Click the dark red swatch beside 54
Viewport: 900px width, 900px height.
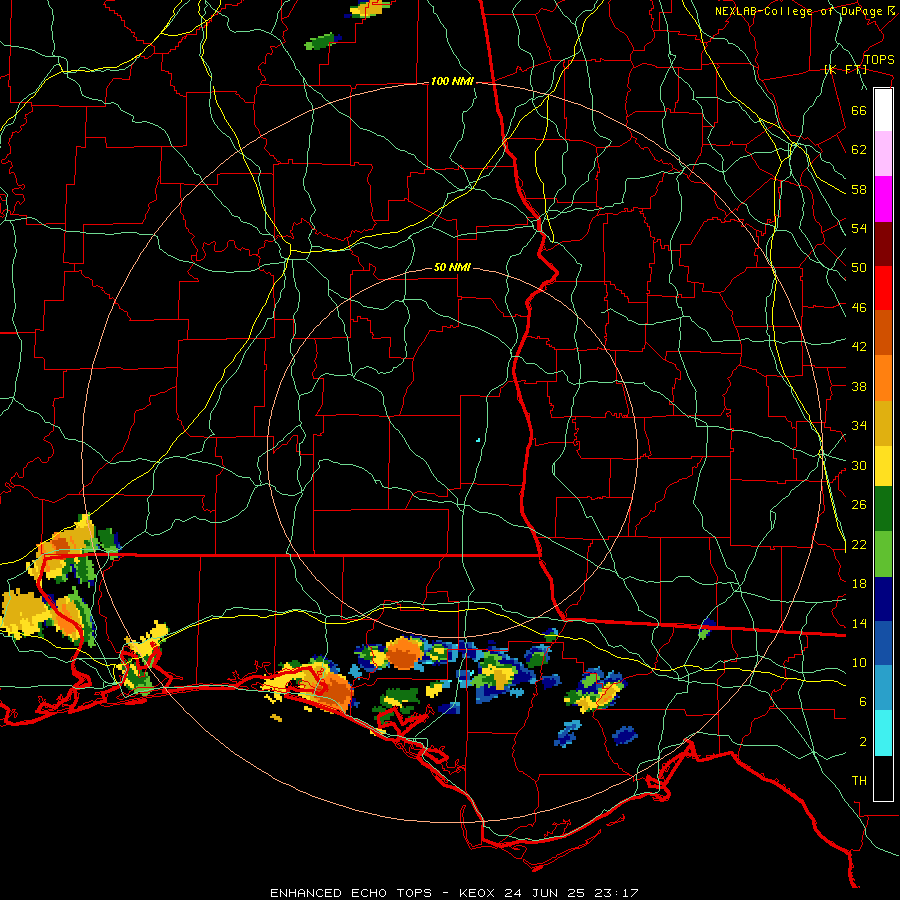(x=883, y=243)
